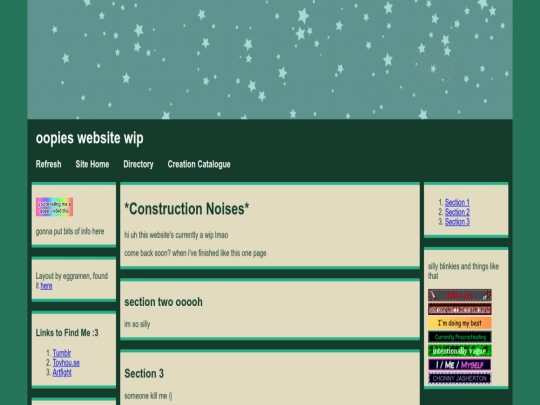
Task: Click text "gonna put bits of info here"
Action: (70, 231)
